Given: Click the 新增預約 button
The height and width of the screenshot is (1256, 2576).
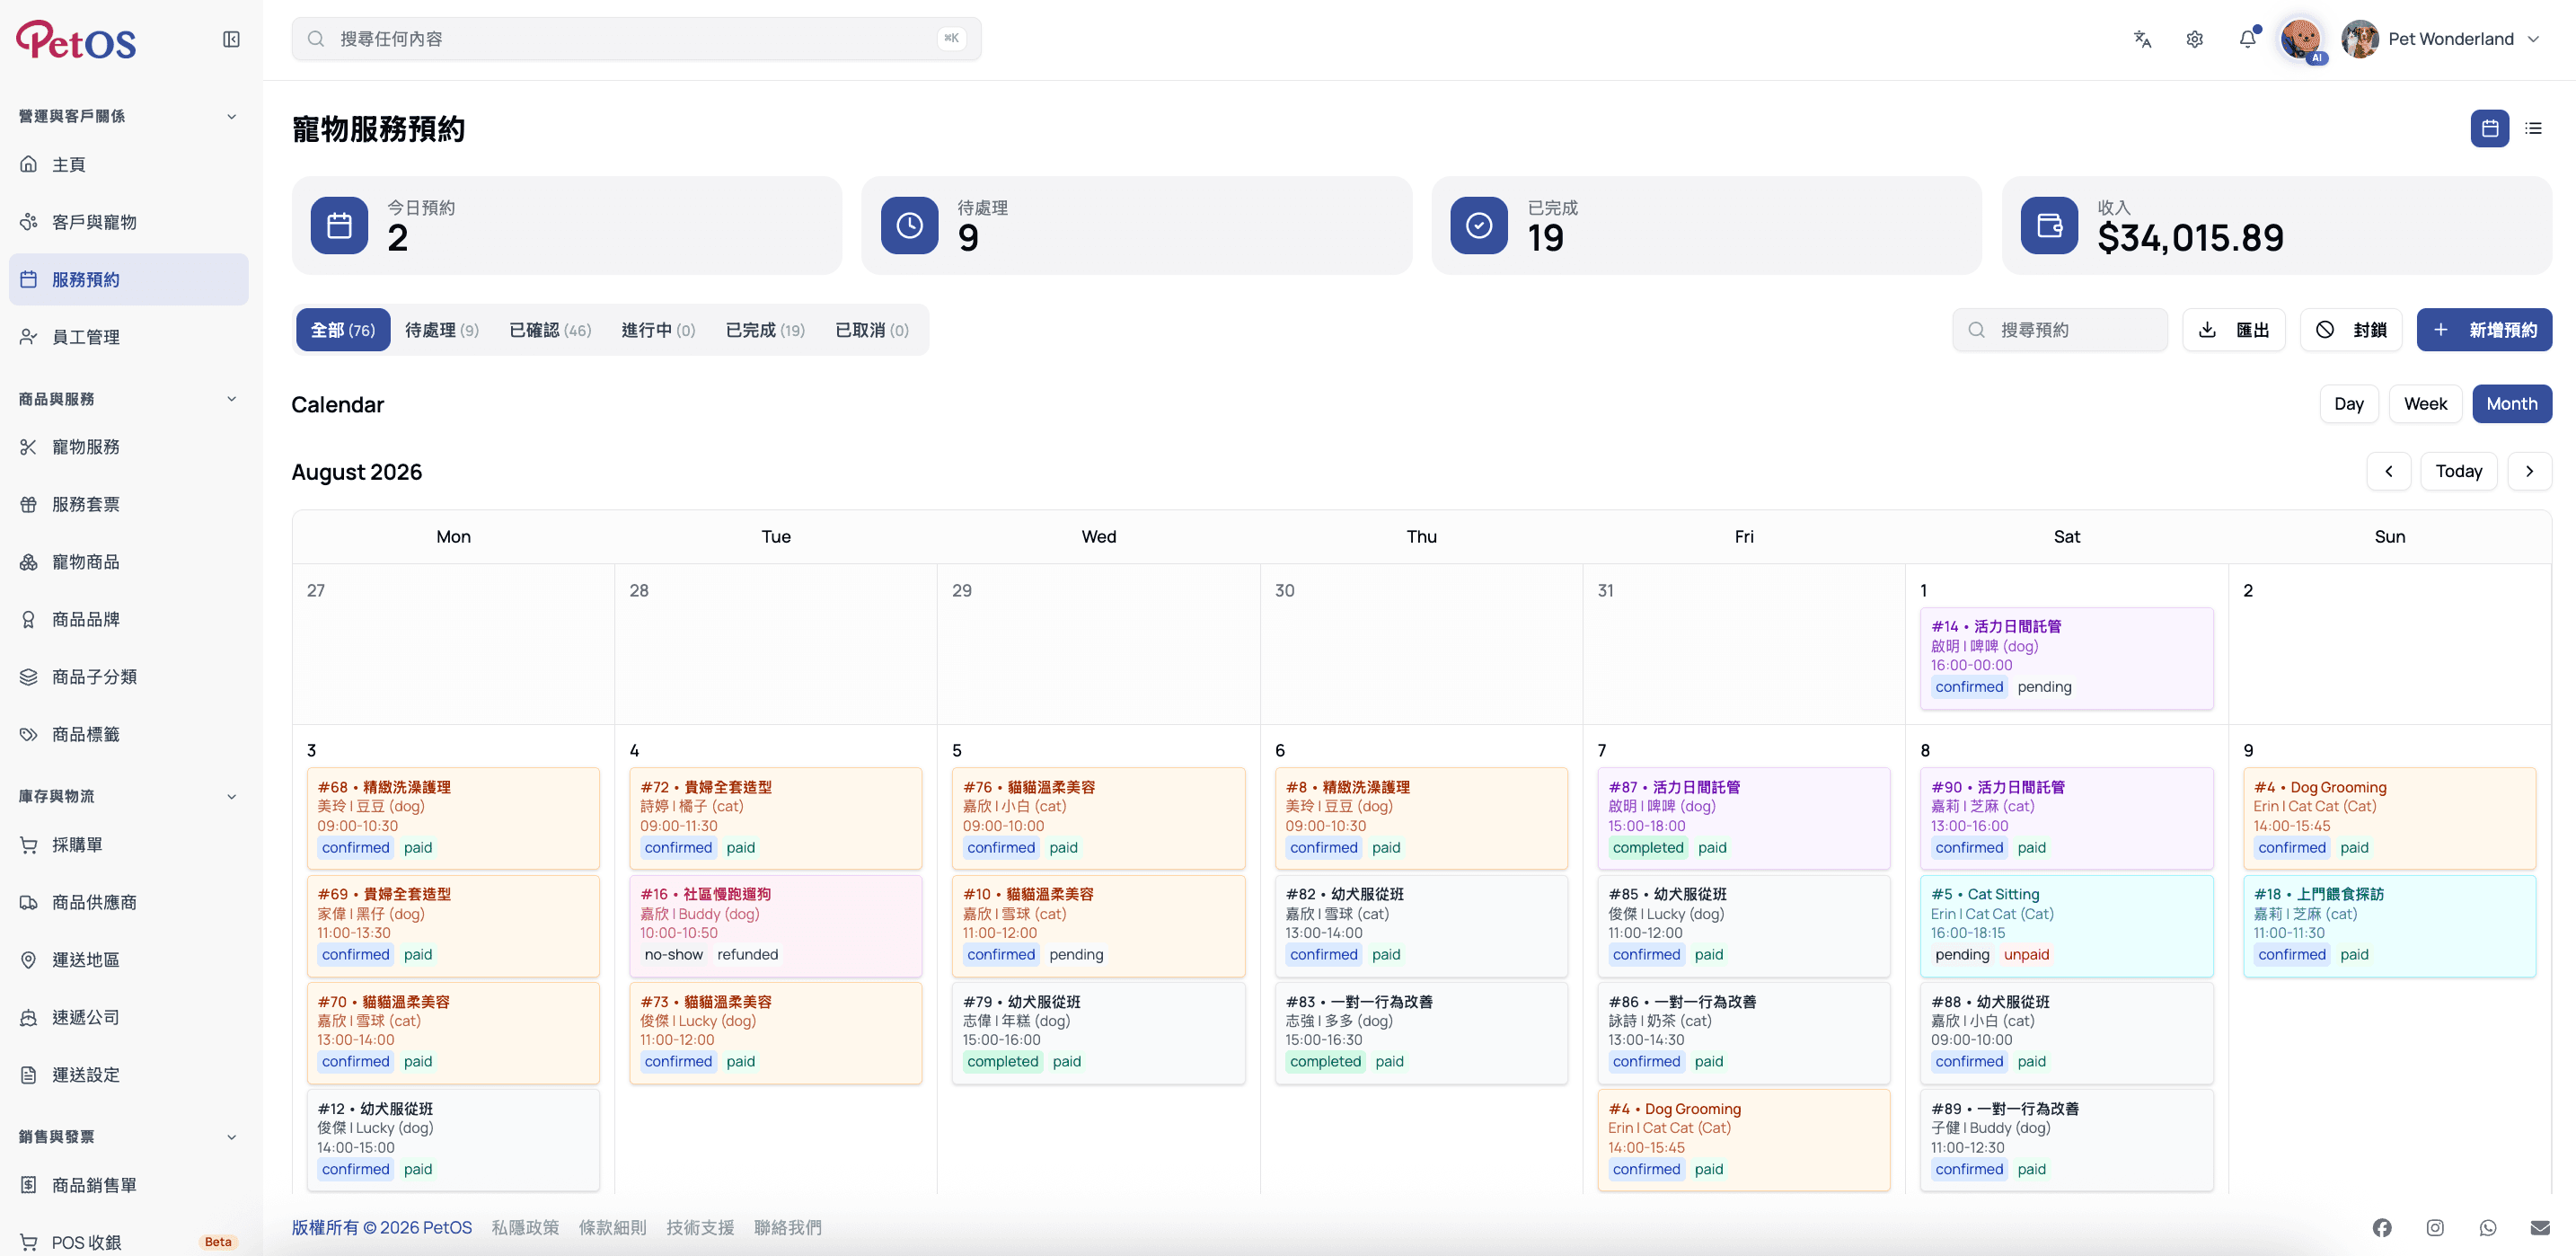Looking at the screenshot, I should click(2484, 330).
